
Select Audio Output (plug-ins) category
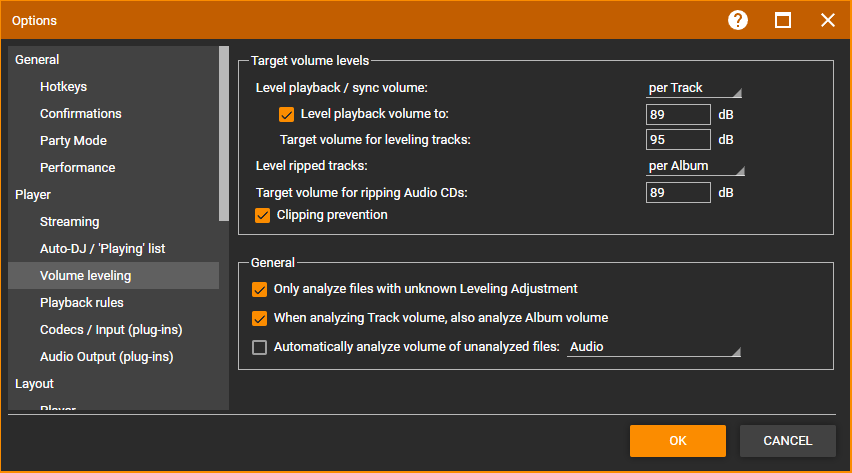104,357
